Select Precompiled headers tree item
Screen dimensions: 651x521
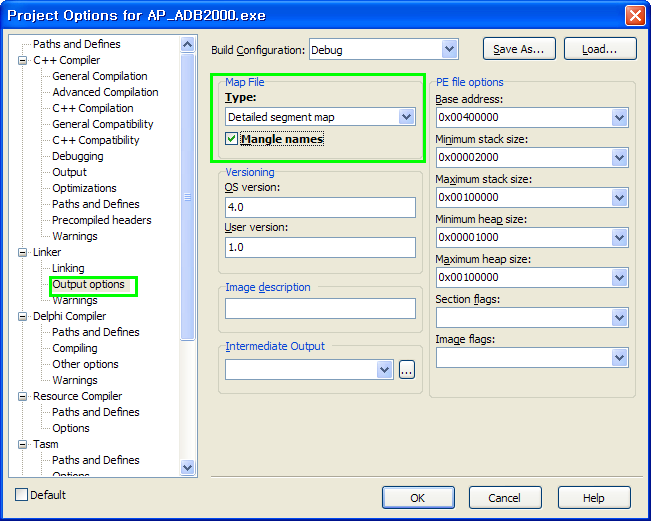[102, 220]
